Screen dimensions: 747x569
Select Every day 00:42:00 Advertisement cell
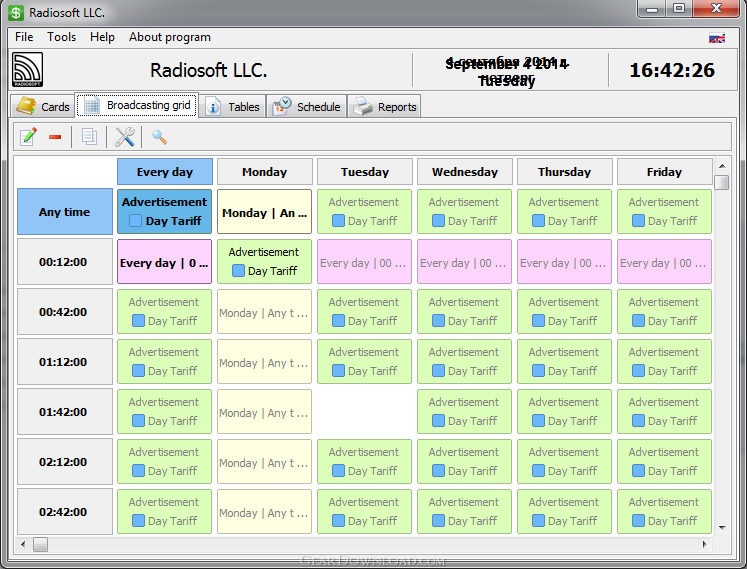(164, 312)
